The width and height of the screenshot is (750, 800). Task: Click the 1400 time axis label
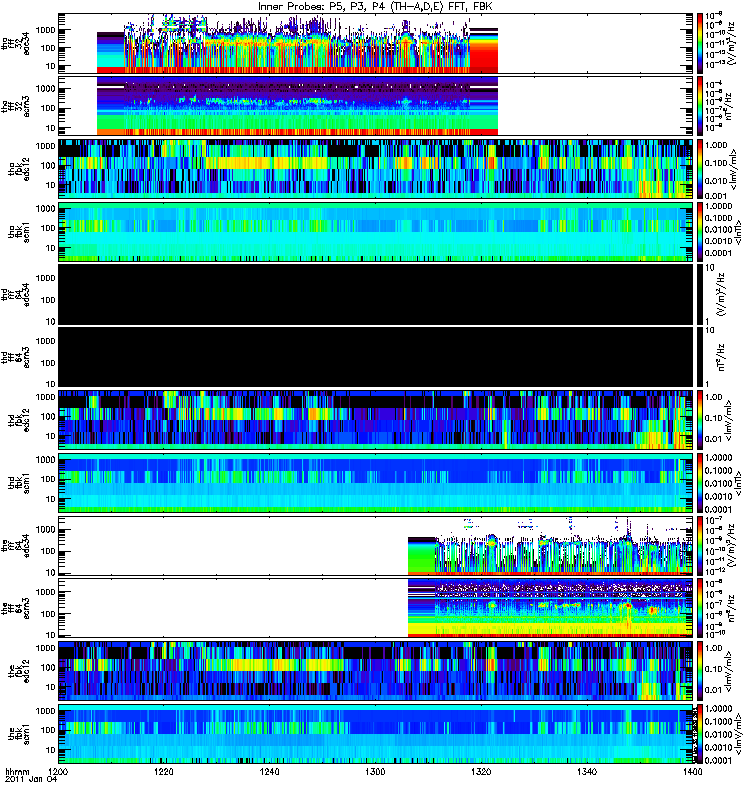coord(692,772)
